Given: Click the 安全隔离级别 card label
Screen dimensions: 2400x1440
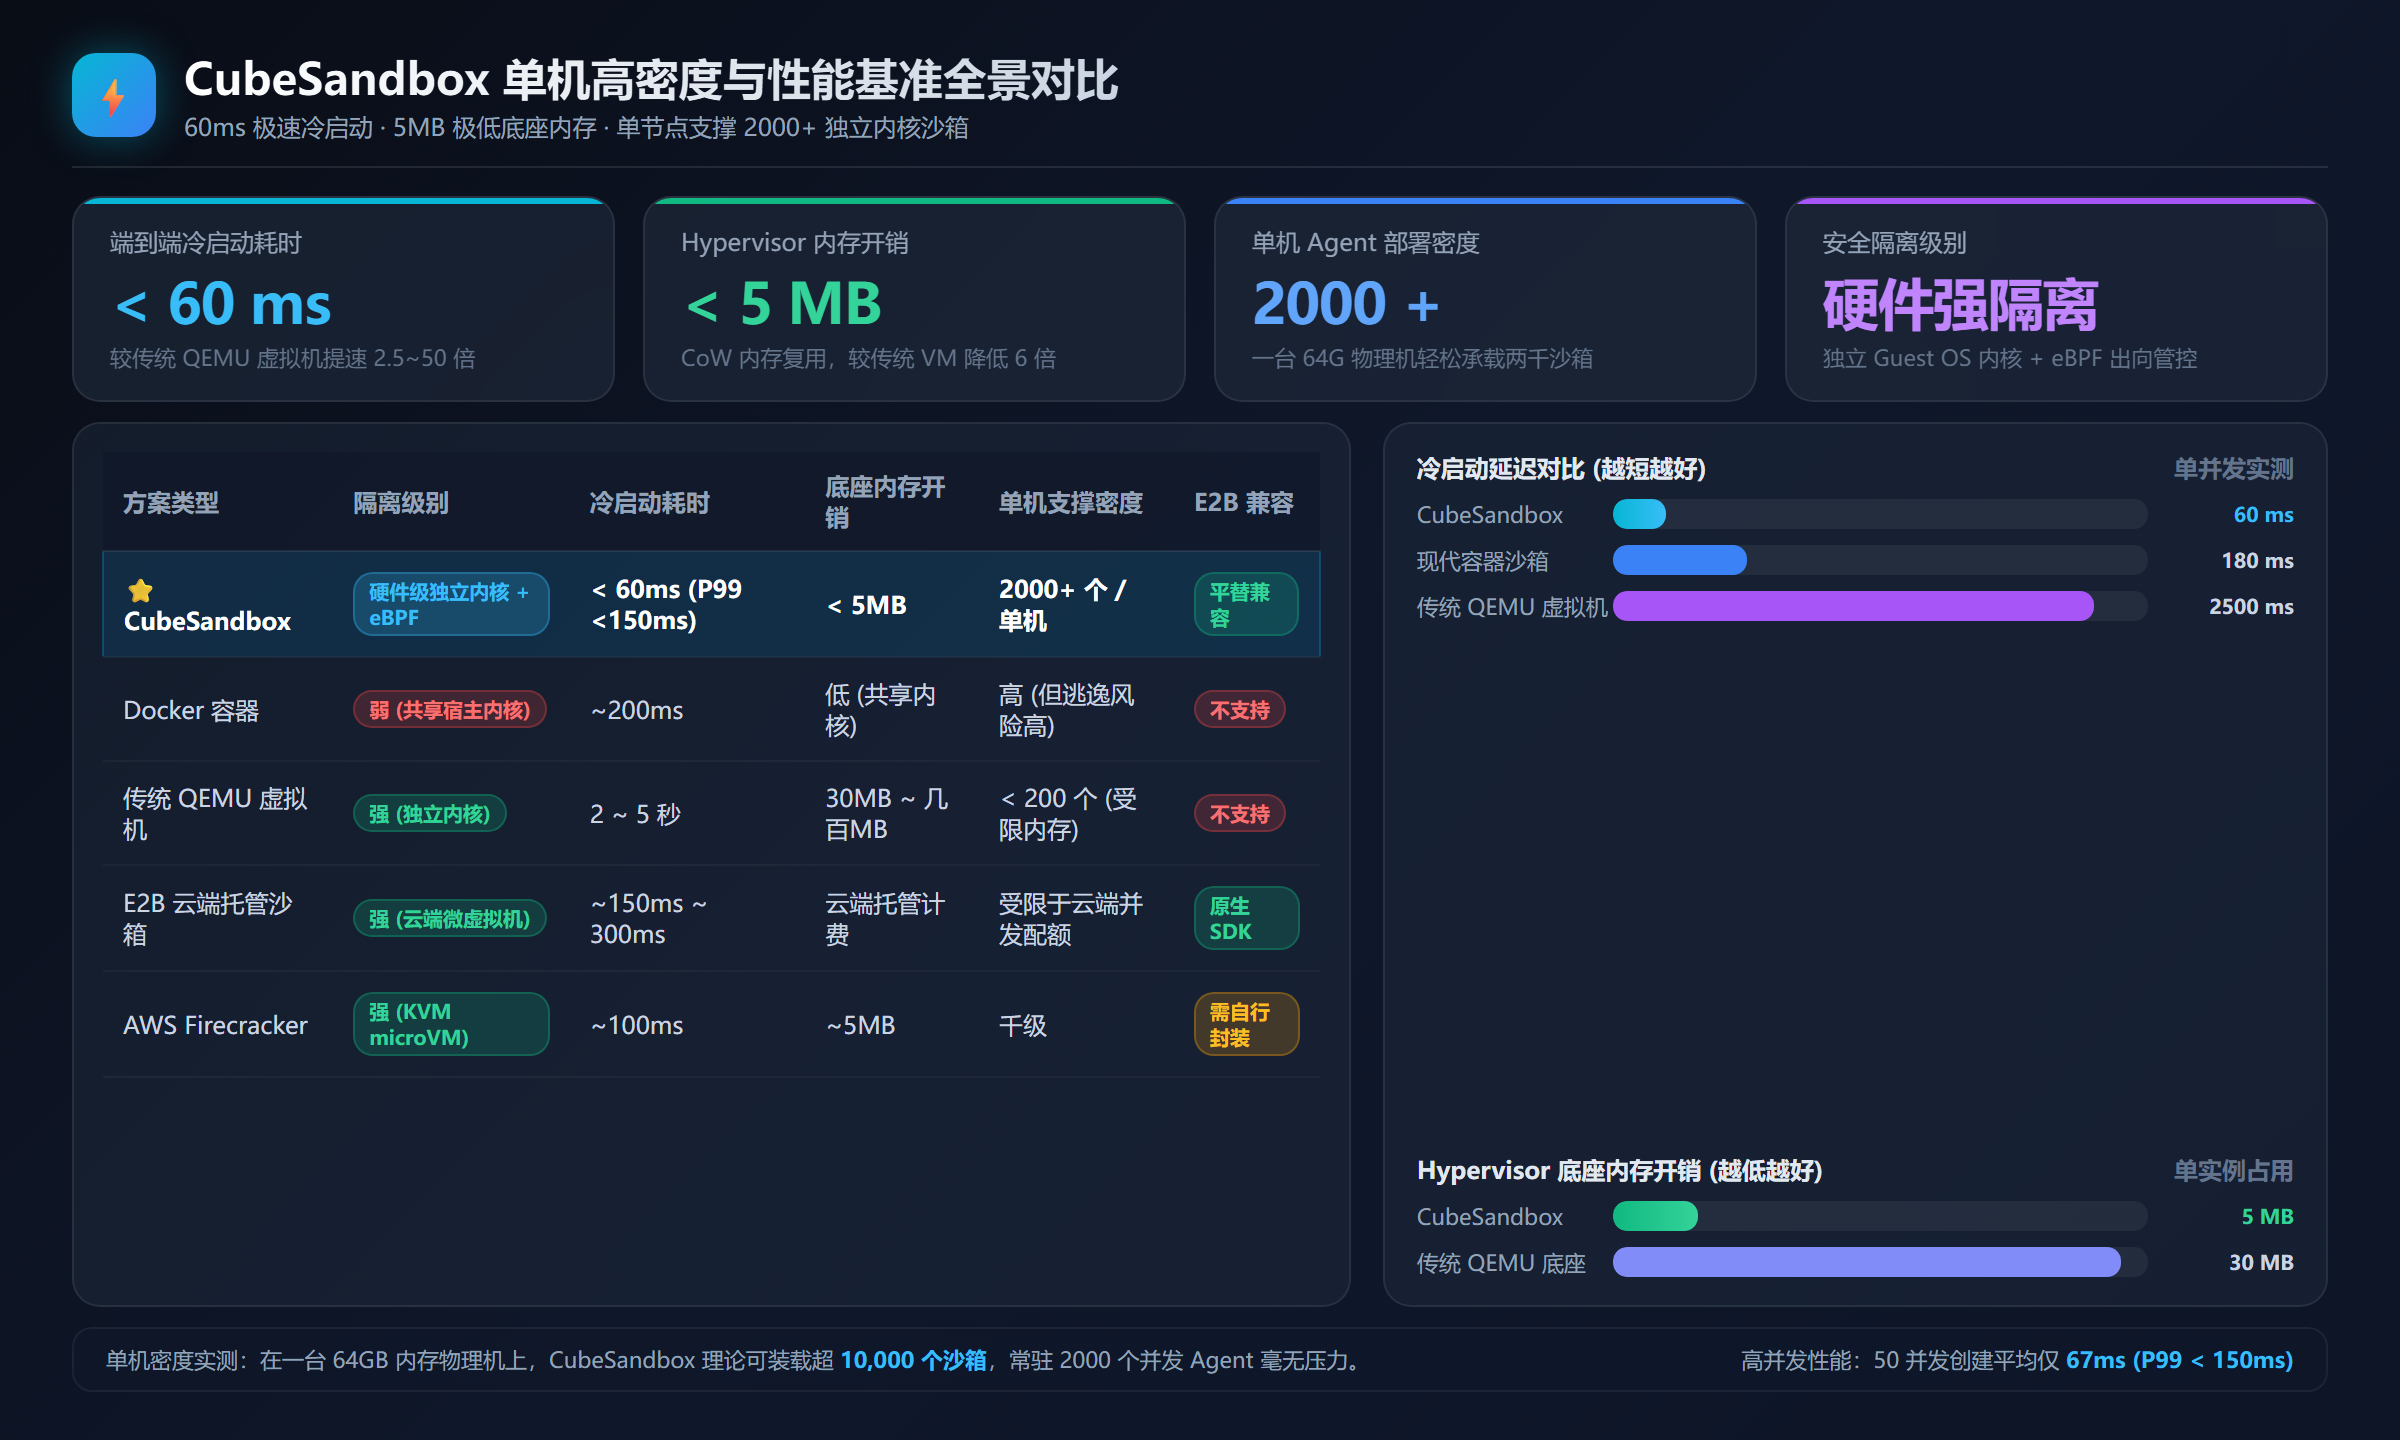Looking at the screenshot, I should [x=1894, y=243].
